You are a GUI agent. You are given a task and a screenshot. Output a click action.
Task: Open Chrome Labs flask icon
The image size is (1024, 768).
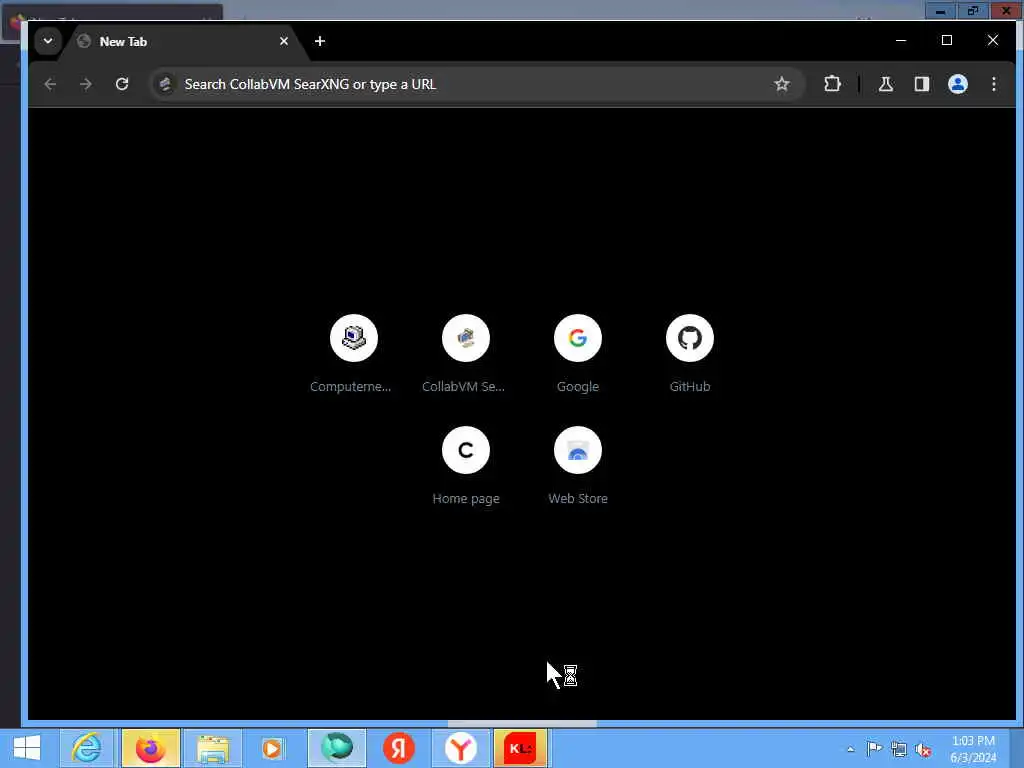[886, 84]
